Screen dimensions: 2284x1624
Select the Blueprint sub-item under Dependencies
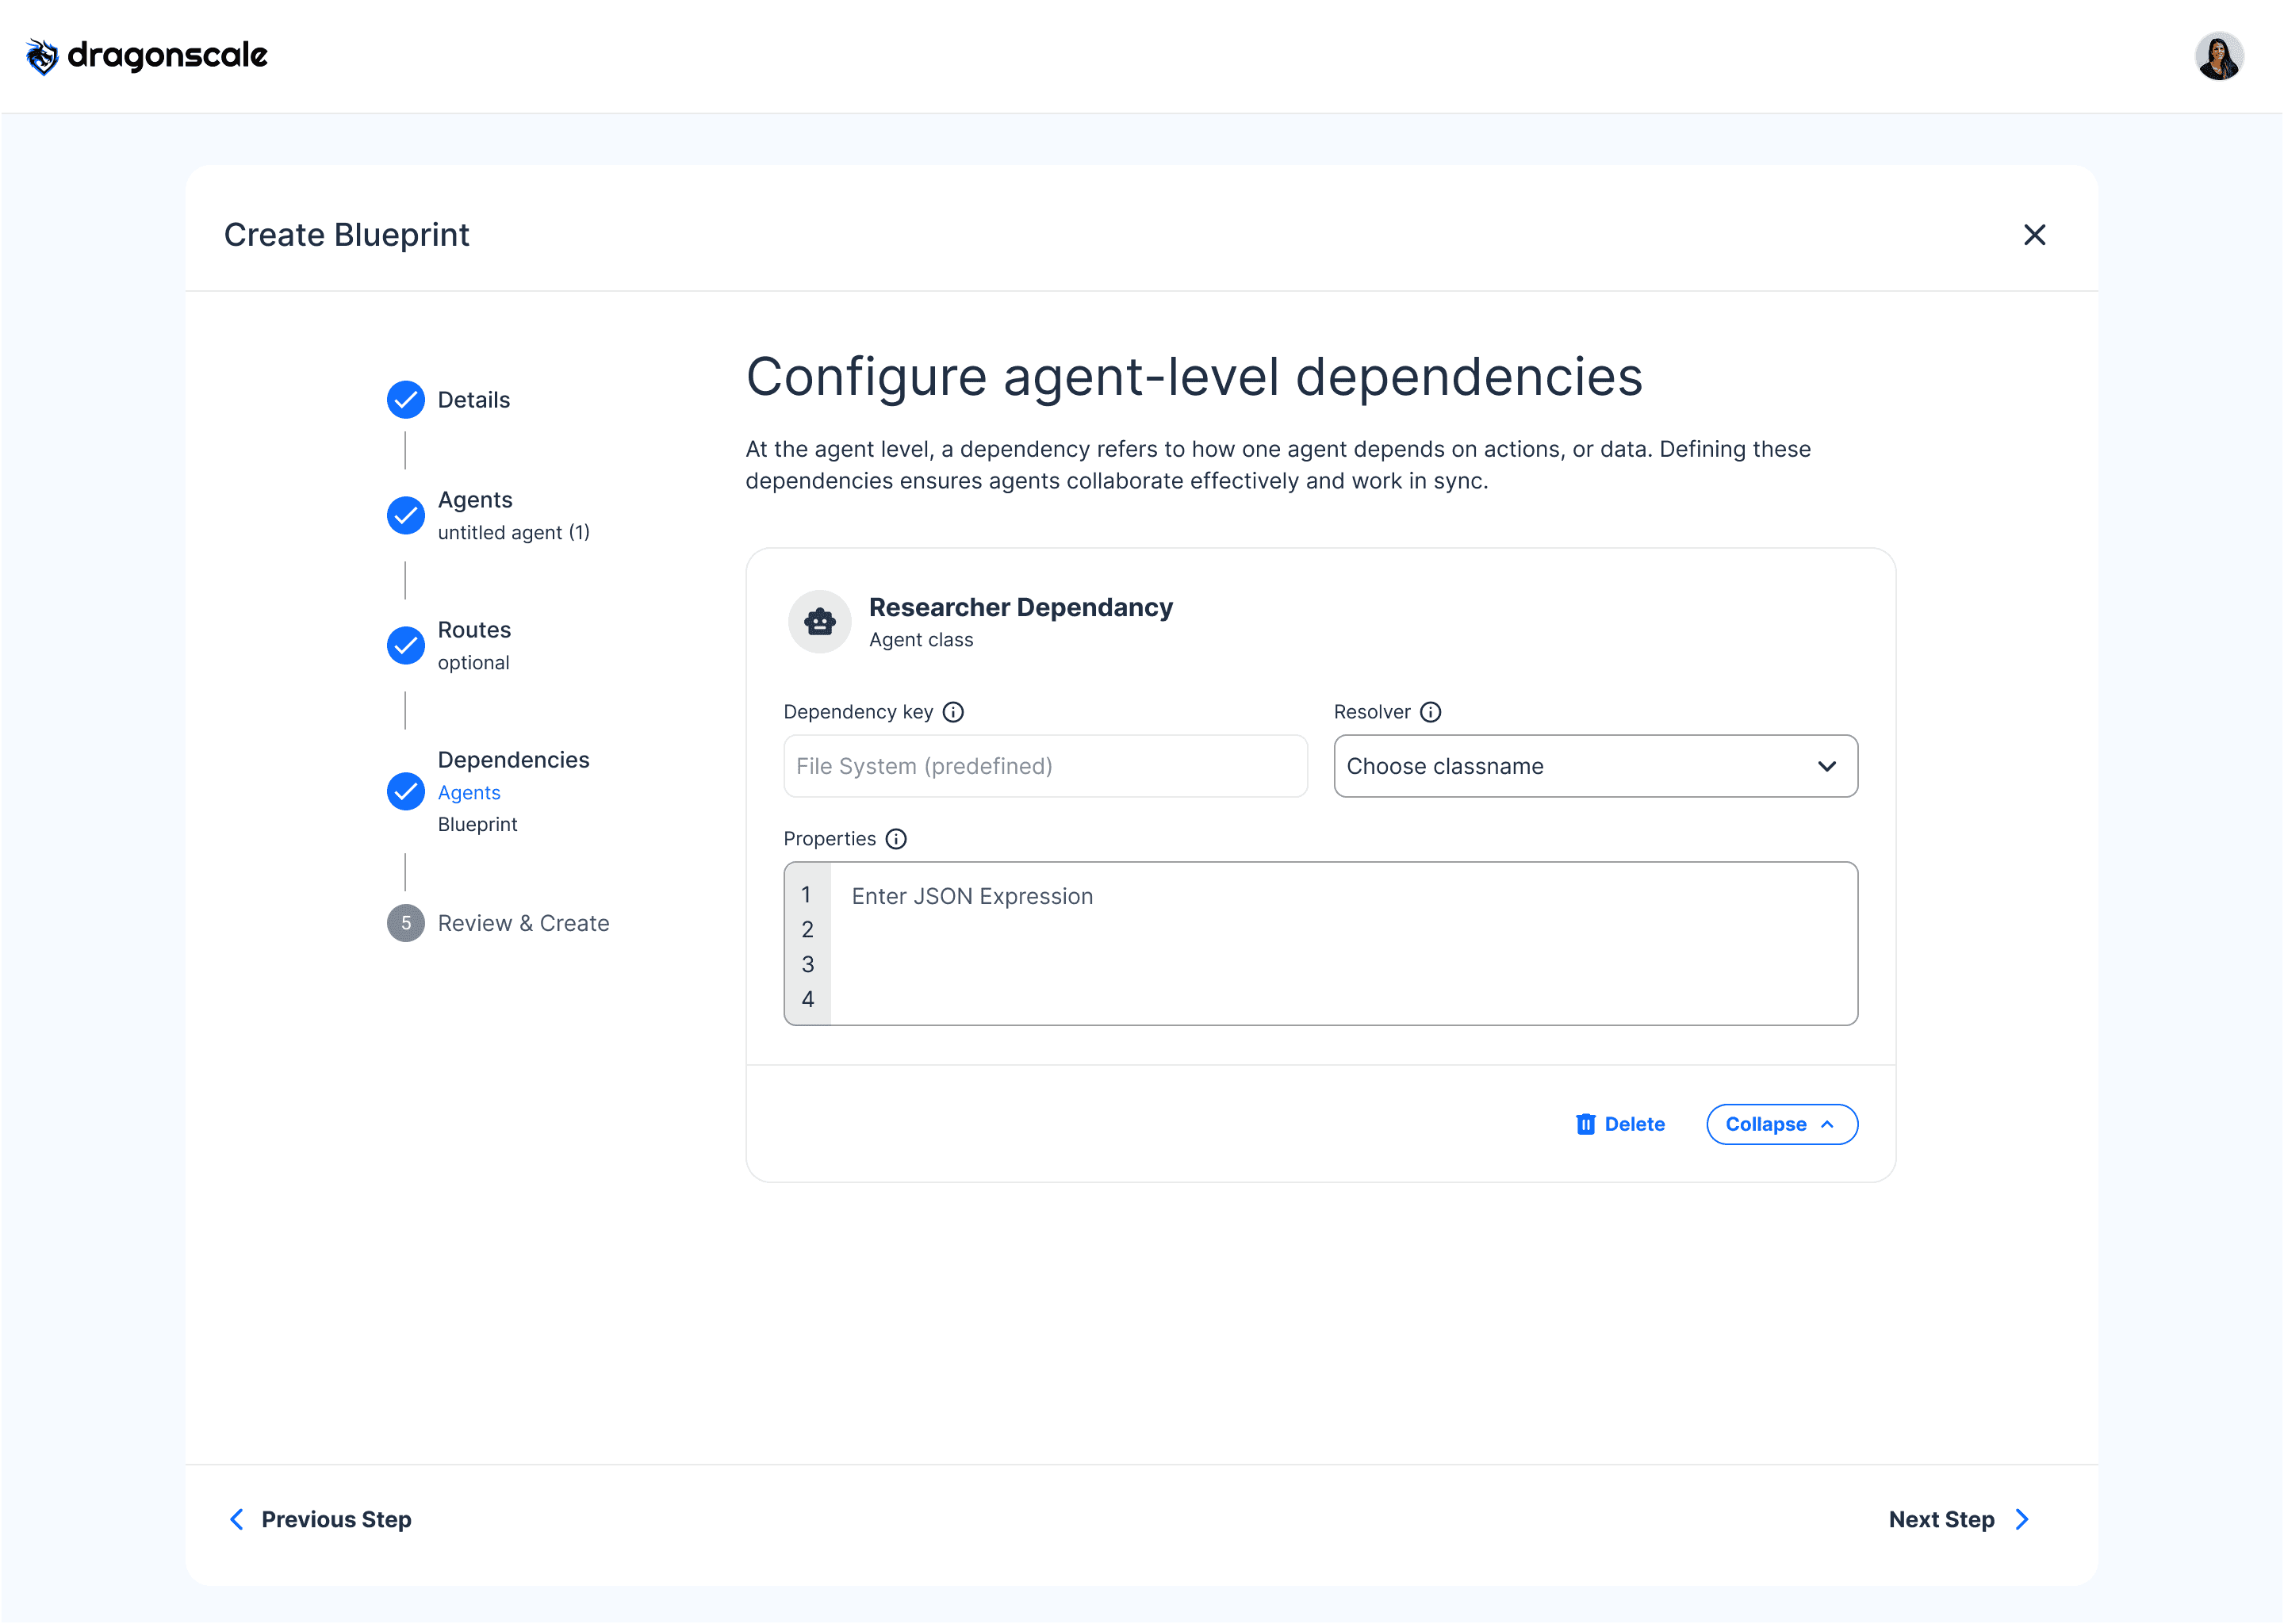(477, 825)
